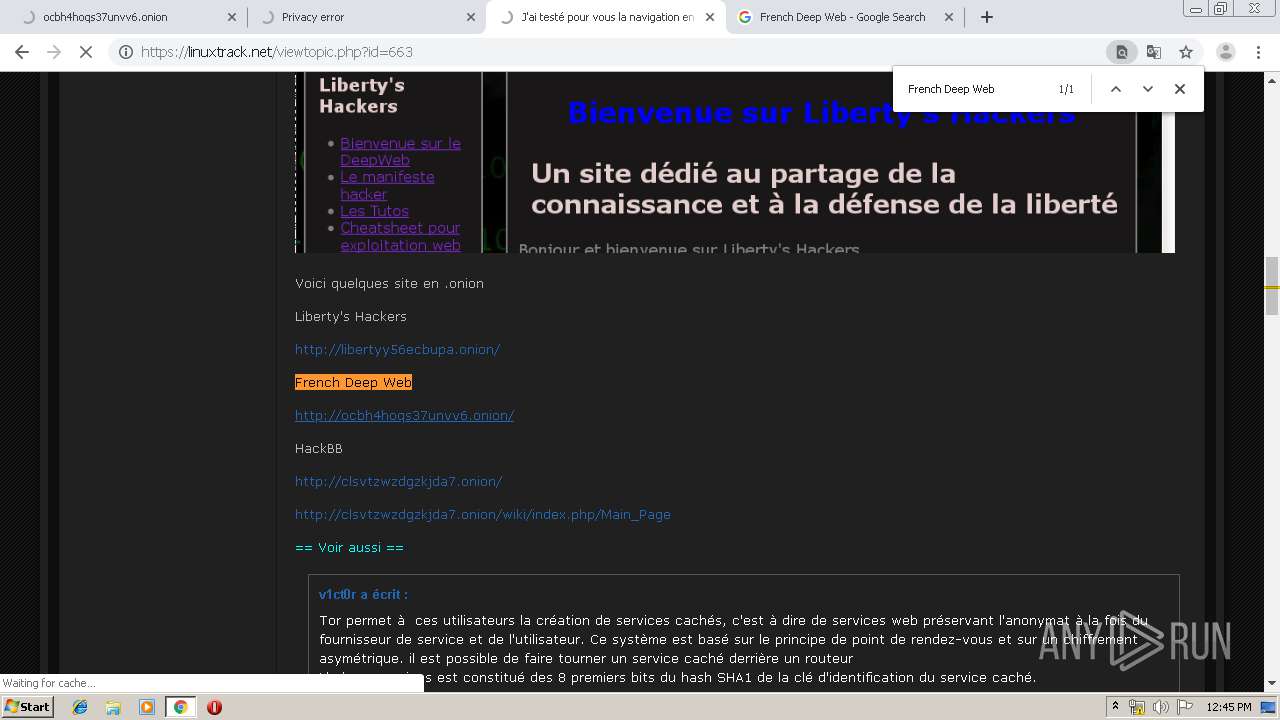Open the clsvtzwzdgzkjda7 wiki Main_Page link

coord(482,514)
